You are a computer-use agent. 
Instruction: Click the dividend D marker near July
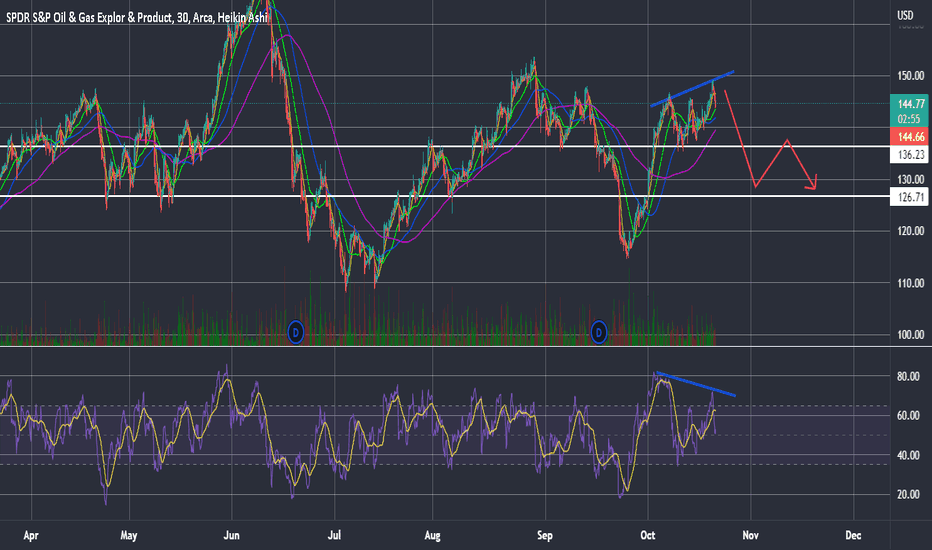pyautogui.click(x=296, y=332)
